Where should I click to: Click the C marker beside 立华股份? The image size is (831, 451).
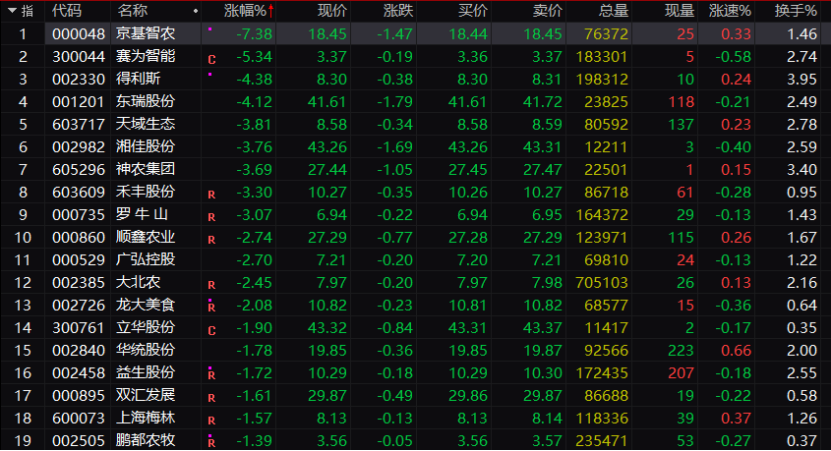pyautogui.click(x=212, y=331)
